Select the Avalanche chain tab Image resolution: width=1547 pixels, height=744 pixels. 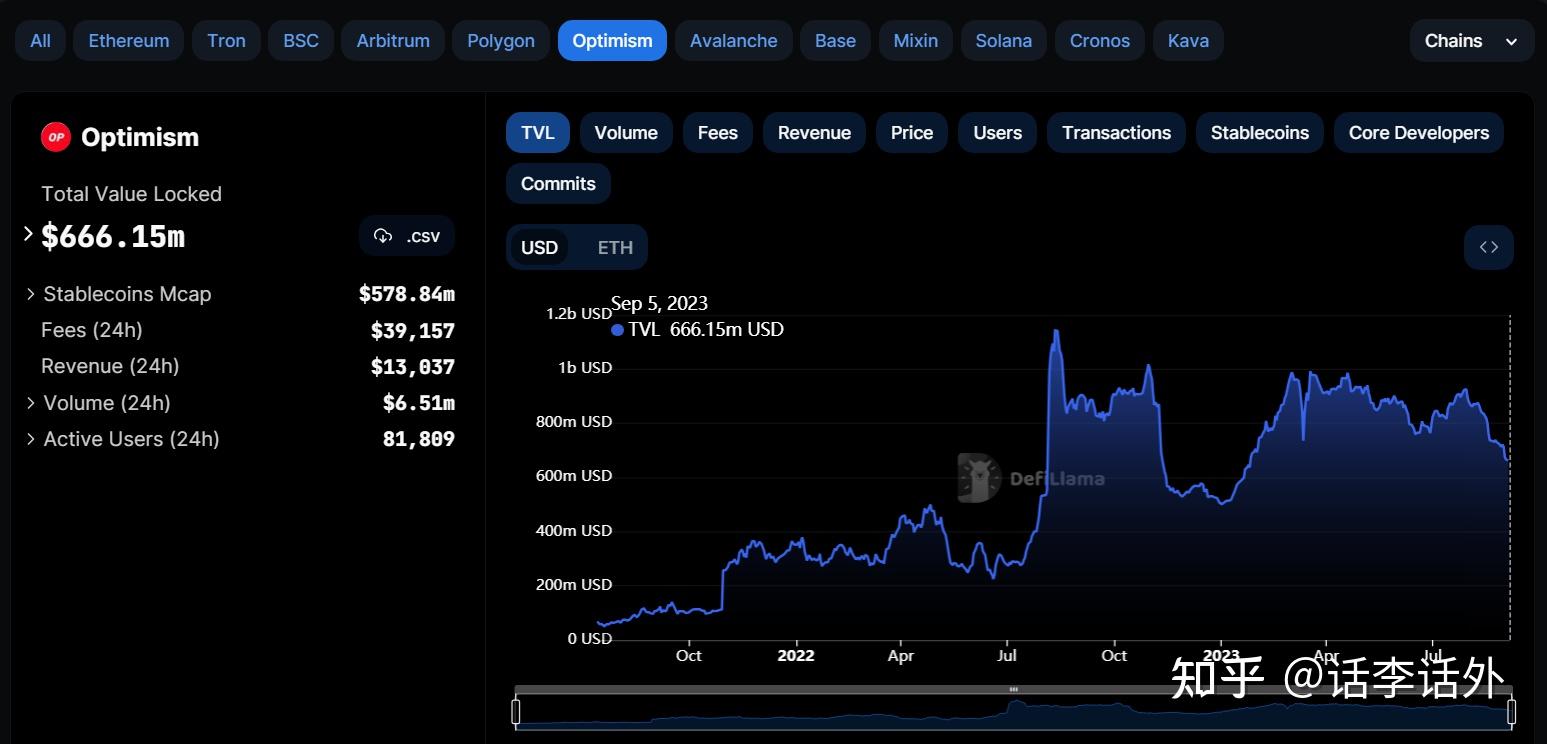click(734, 41)
